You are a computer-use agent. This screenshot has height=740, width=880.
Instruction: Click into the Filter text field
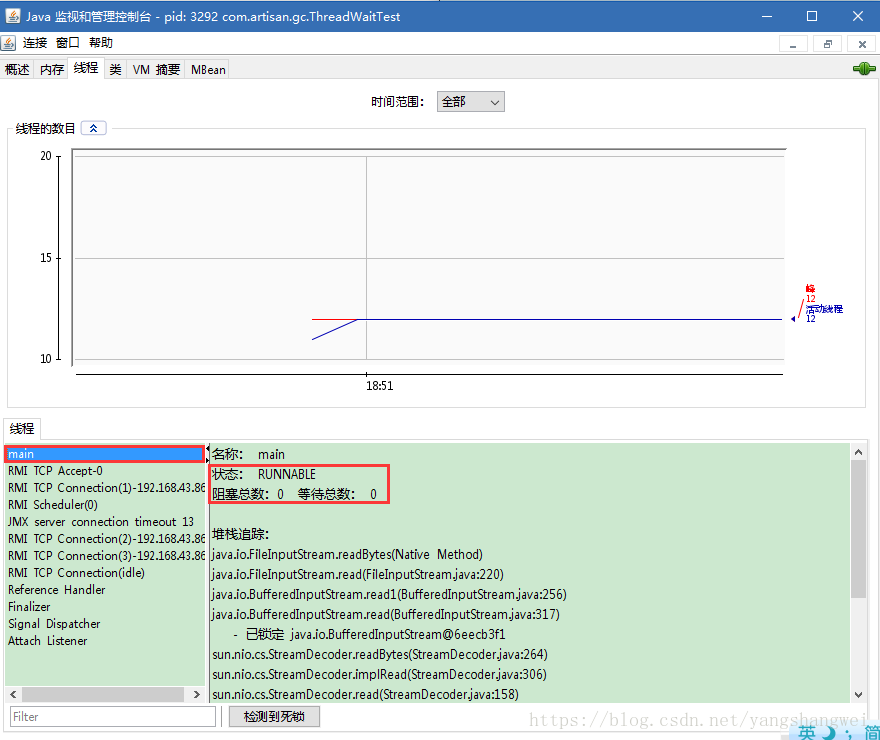[112, 716]
